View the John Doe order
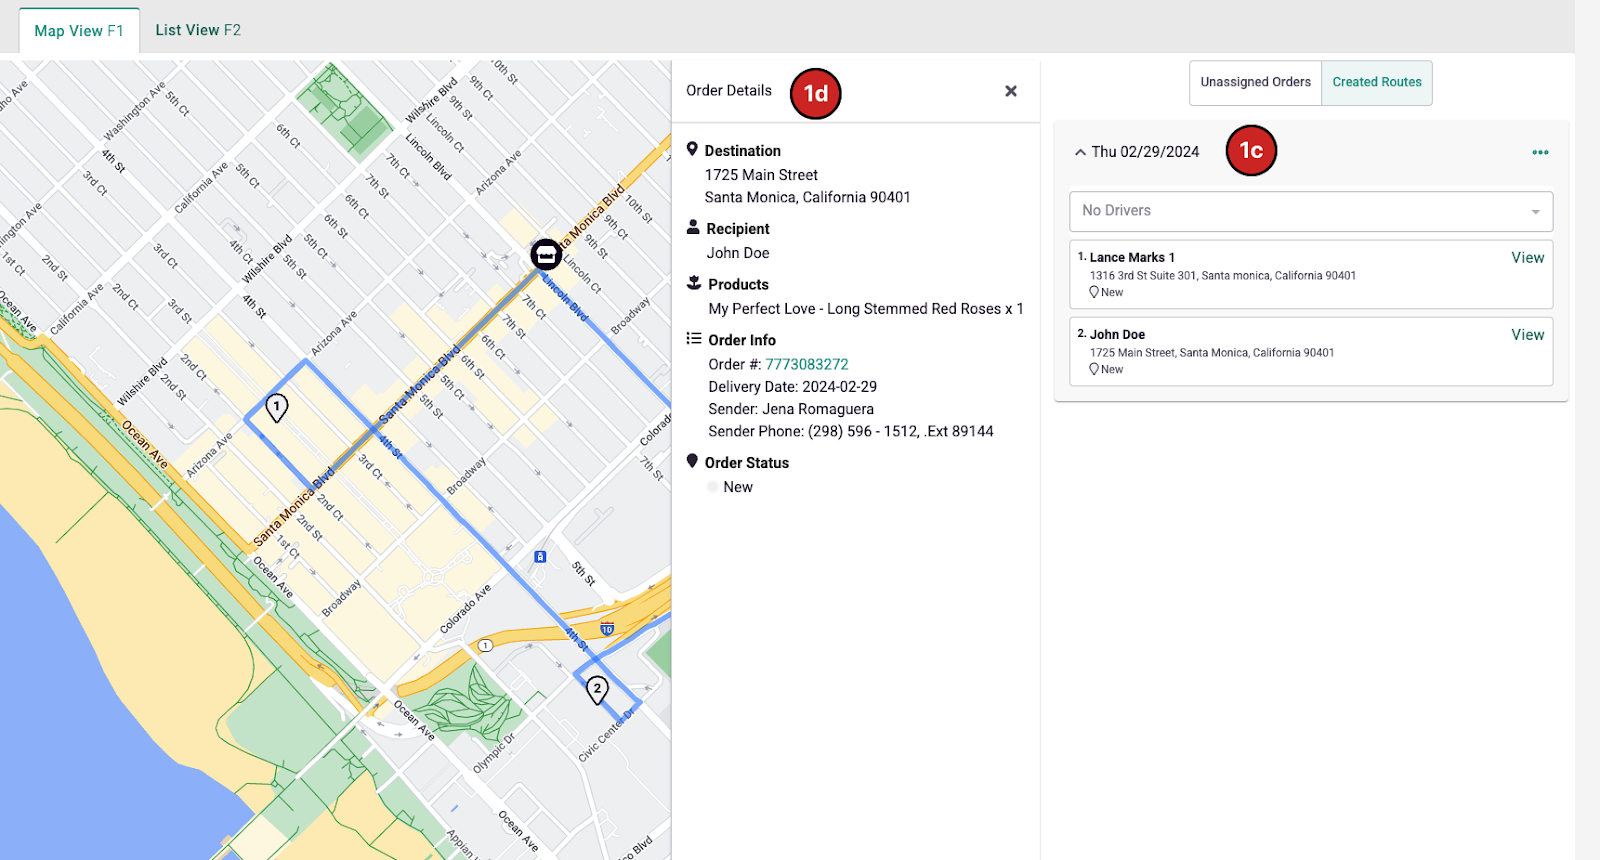Screen dimensions: 1600x860 click(x=1527, y=335)
